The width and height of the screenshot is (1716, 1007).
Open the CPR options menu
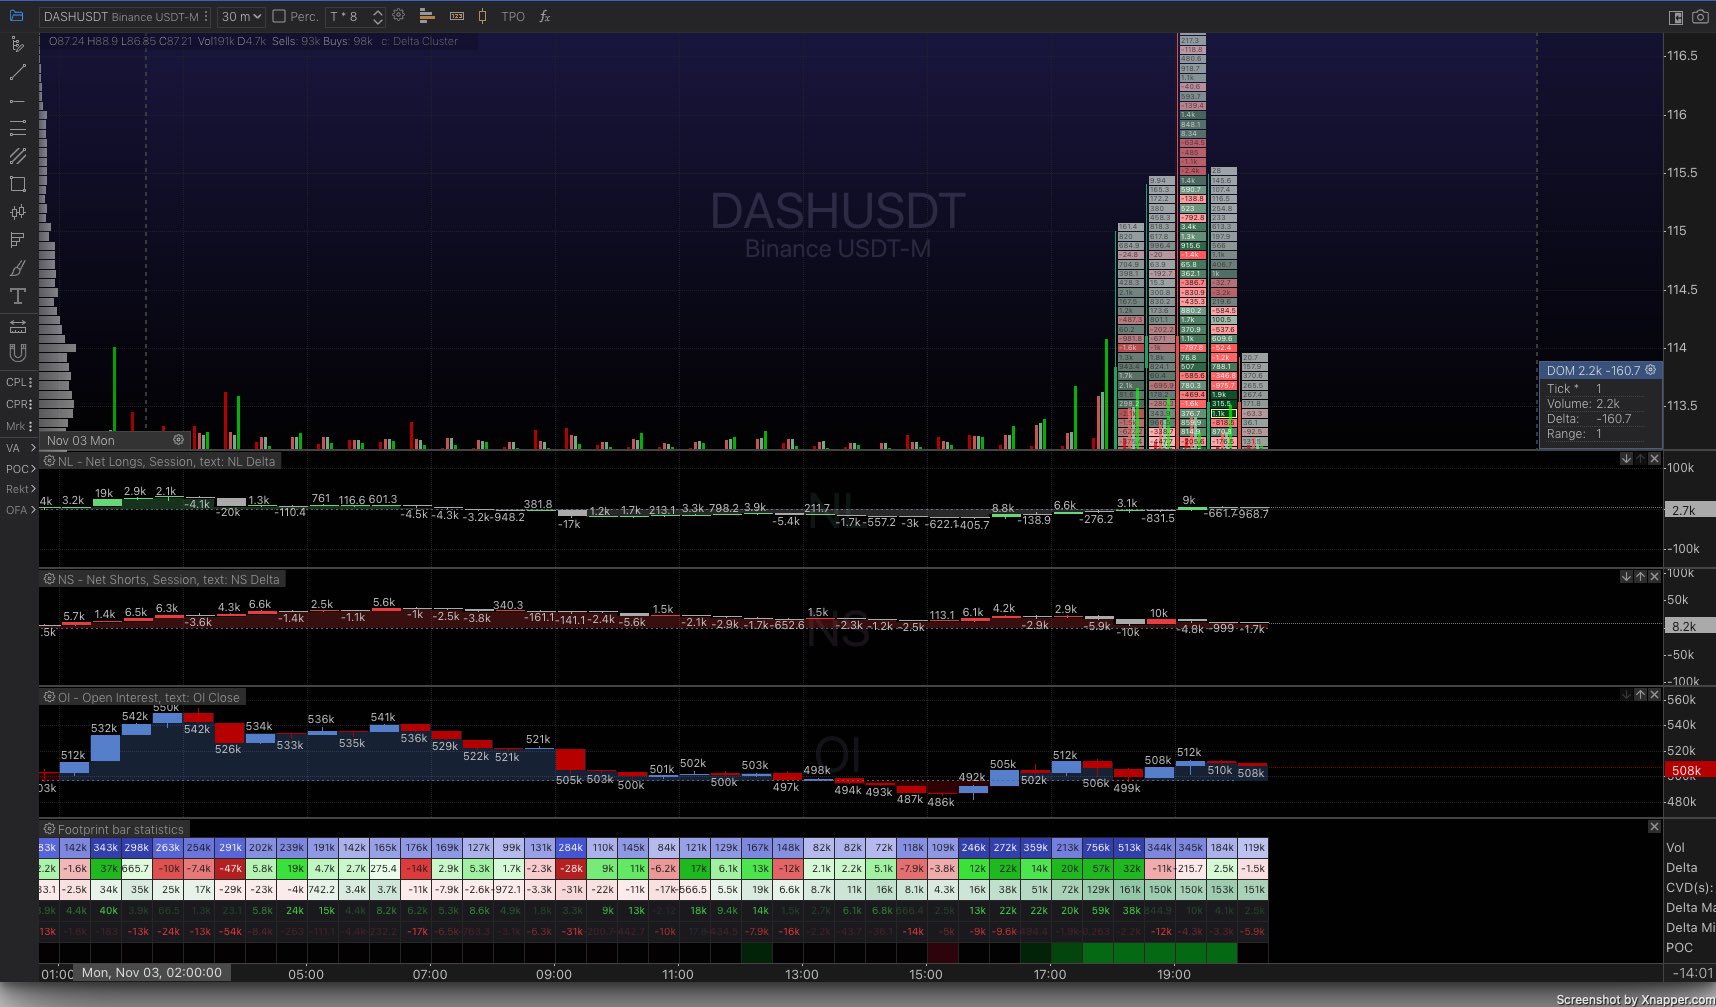(x=31, y=404)
